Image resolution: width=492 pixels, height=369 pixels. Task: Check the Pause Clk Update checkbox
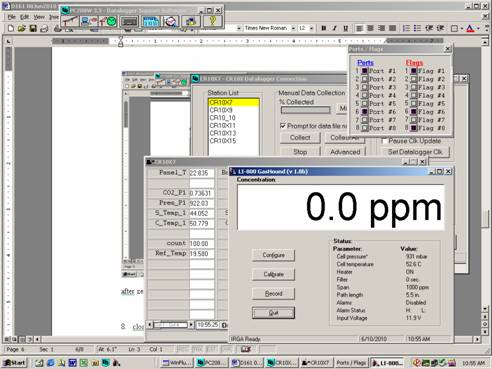click(384, 141)
